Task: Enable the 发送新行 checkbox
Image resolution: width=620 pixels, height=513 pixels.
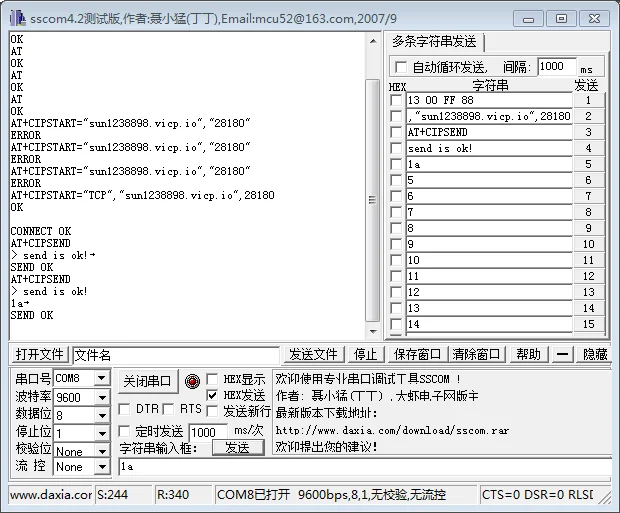Action: (212, 411)
